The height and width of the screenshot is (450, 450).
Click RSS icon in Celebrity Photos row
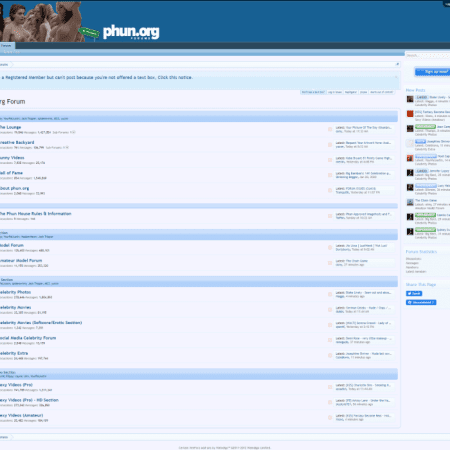[x=330, y=294]
